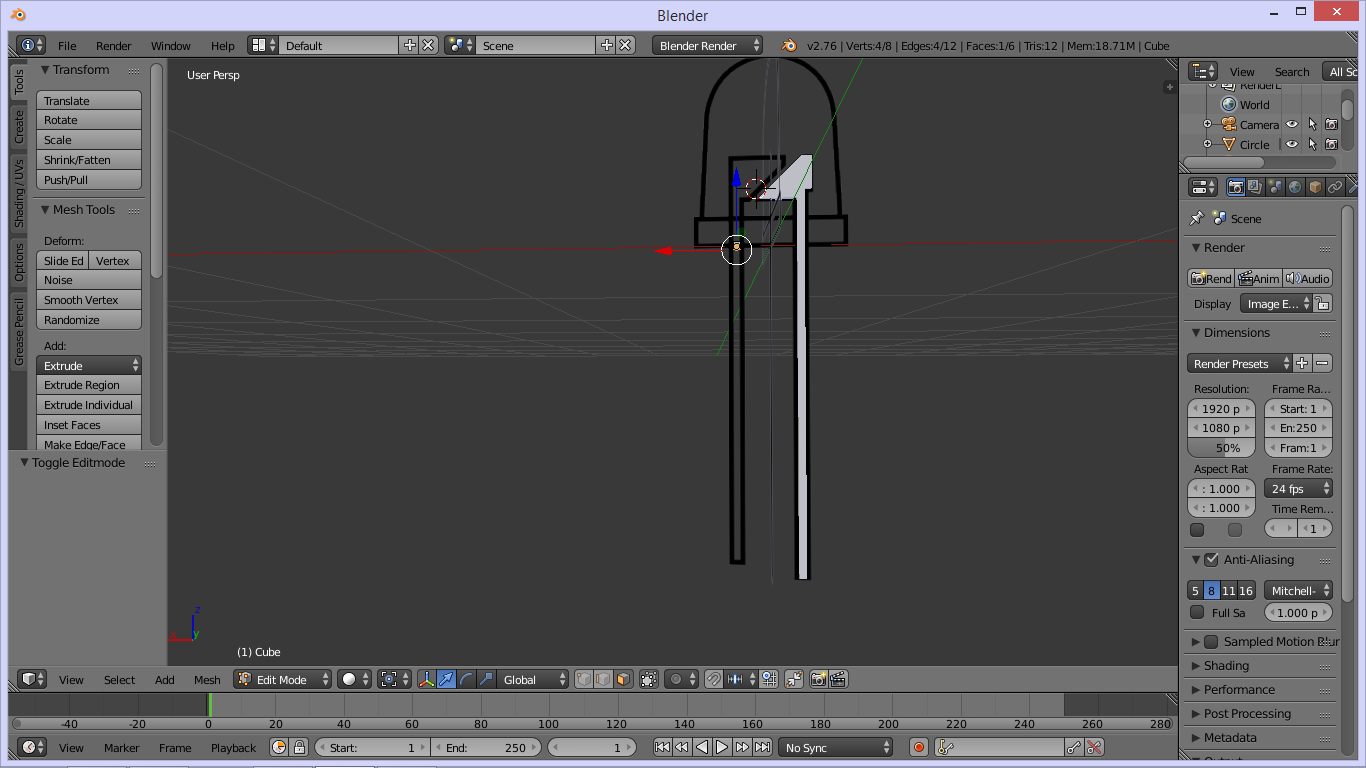The image size is (1366, 768).
Task: Toggle Circle renderability camera icon
Action: click(1331, 144)
